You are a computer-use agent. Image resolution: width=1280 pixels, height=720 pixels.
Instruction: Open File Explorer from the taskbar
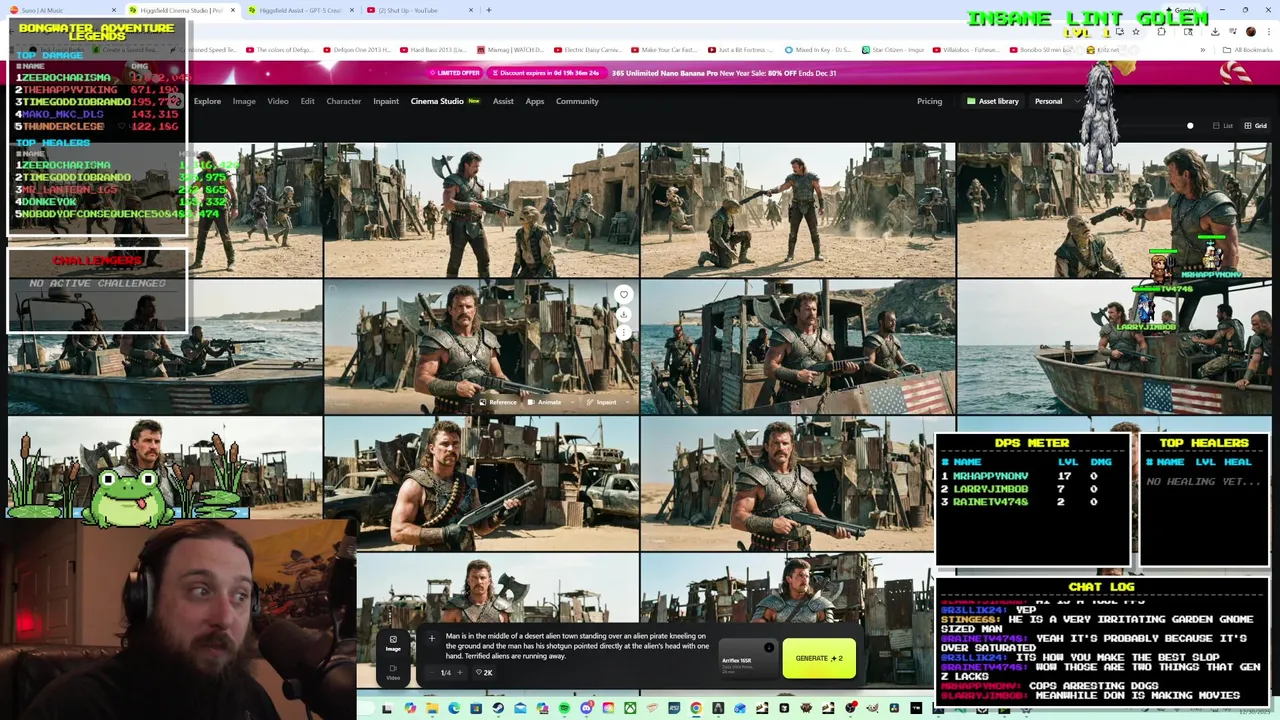point(432,708)
